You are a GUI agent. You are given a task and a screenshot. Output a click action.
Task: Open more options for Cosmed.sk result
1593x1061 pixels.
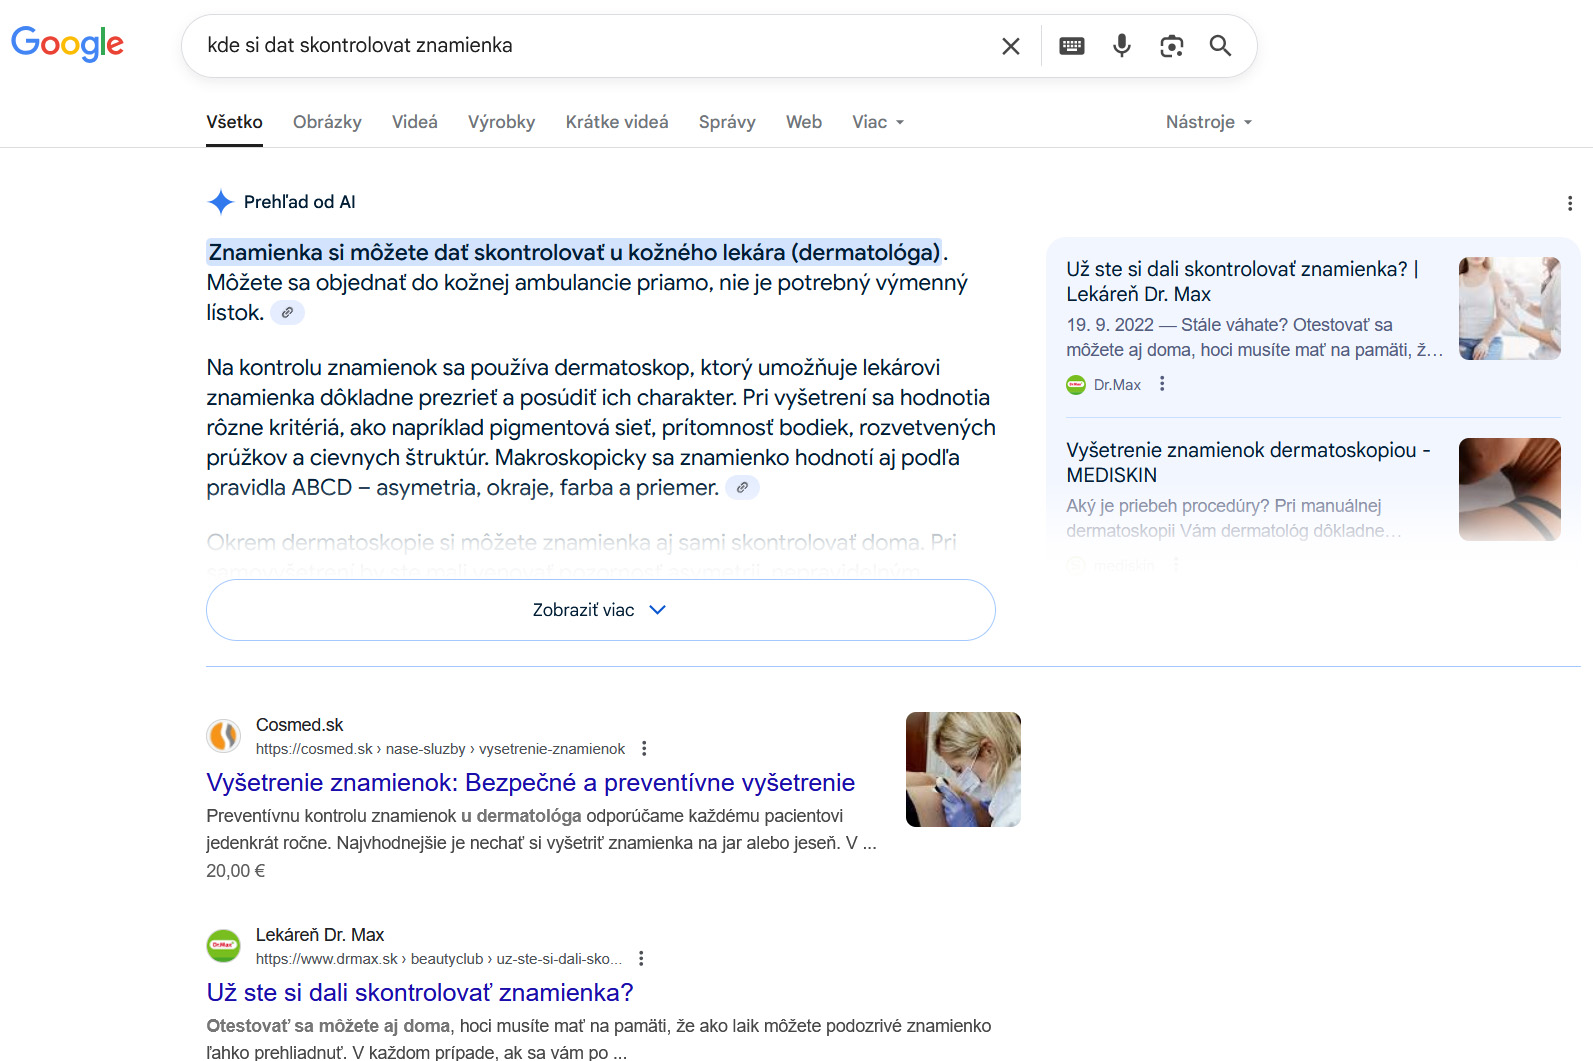click(x=644, y=749)
